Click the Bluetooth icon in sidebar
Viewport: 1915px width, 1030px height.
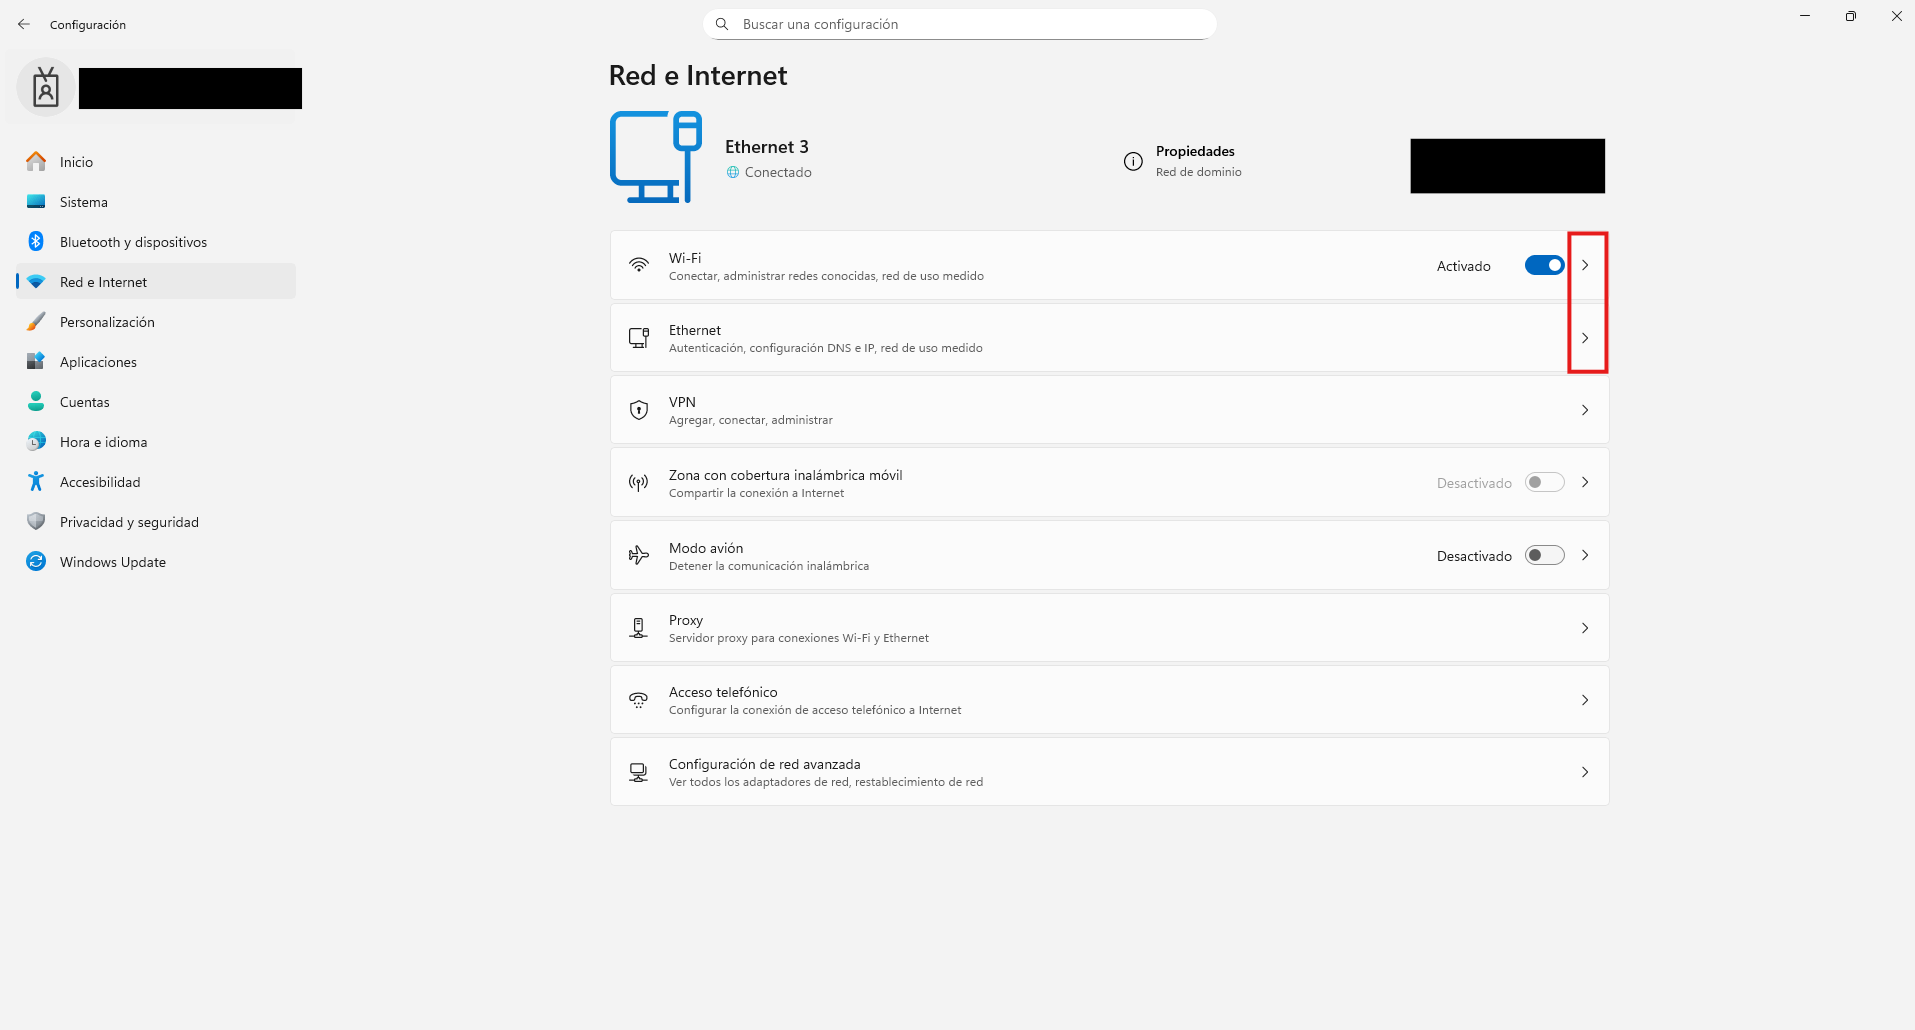(x=36, y=241)
